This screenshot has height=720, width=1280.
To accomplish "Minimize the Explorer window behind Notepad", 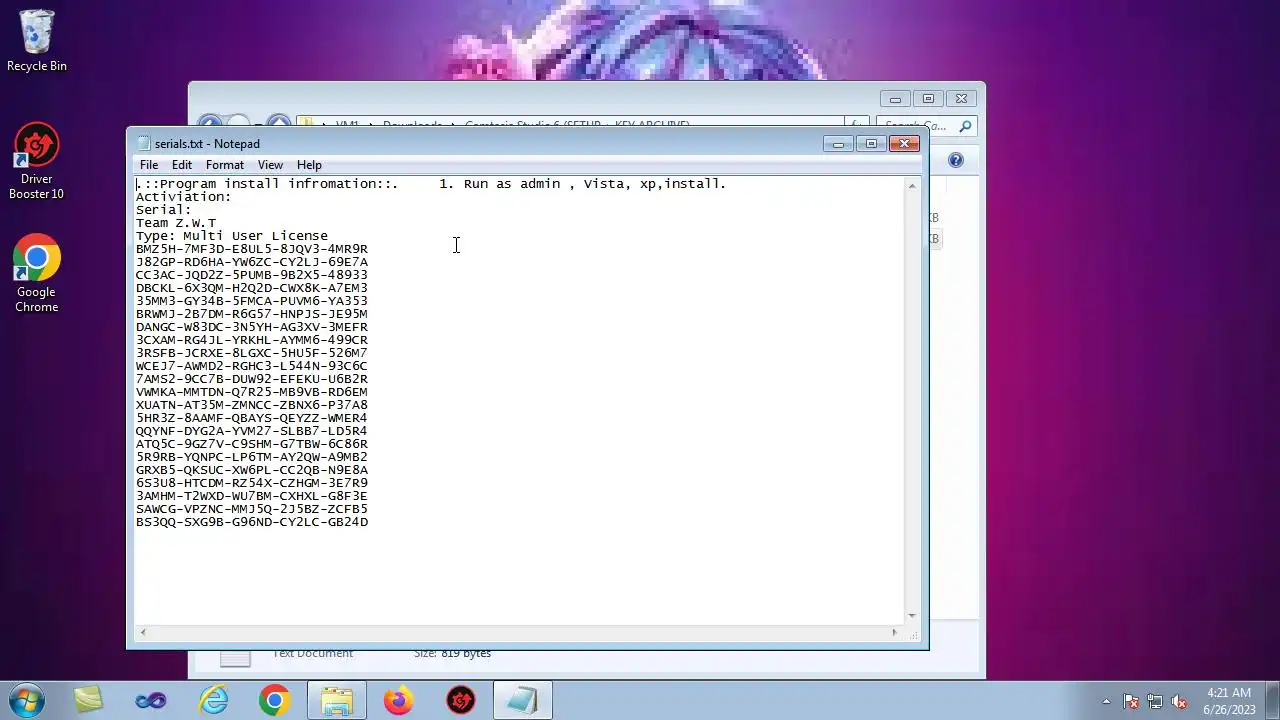I will 895,99.
